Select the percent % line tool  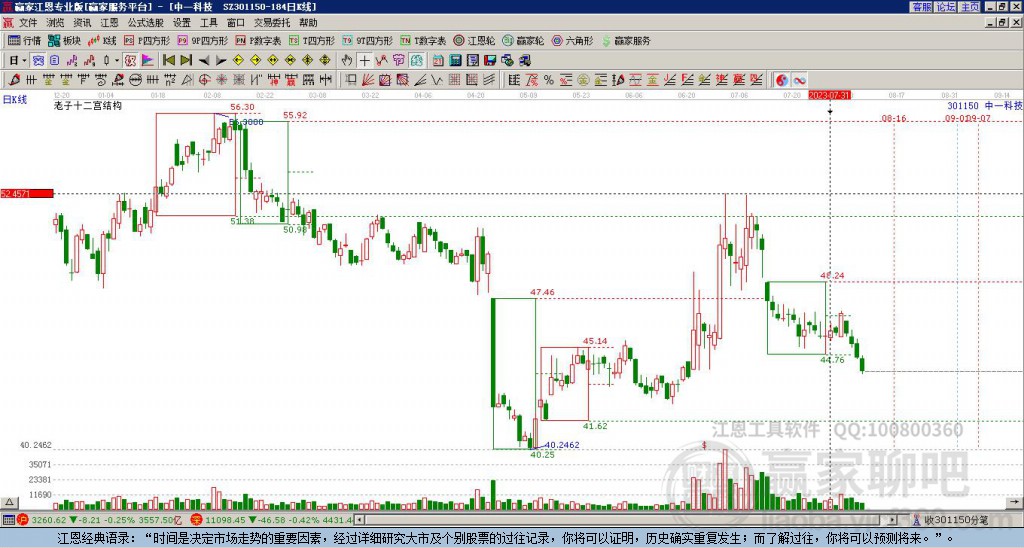tap(549, 80)
